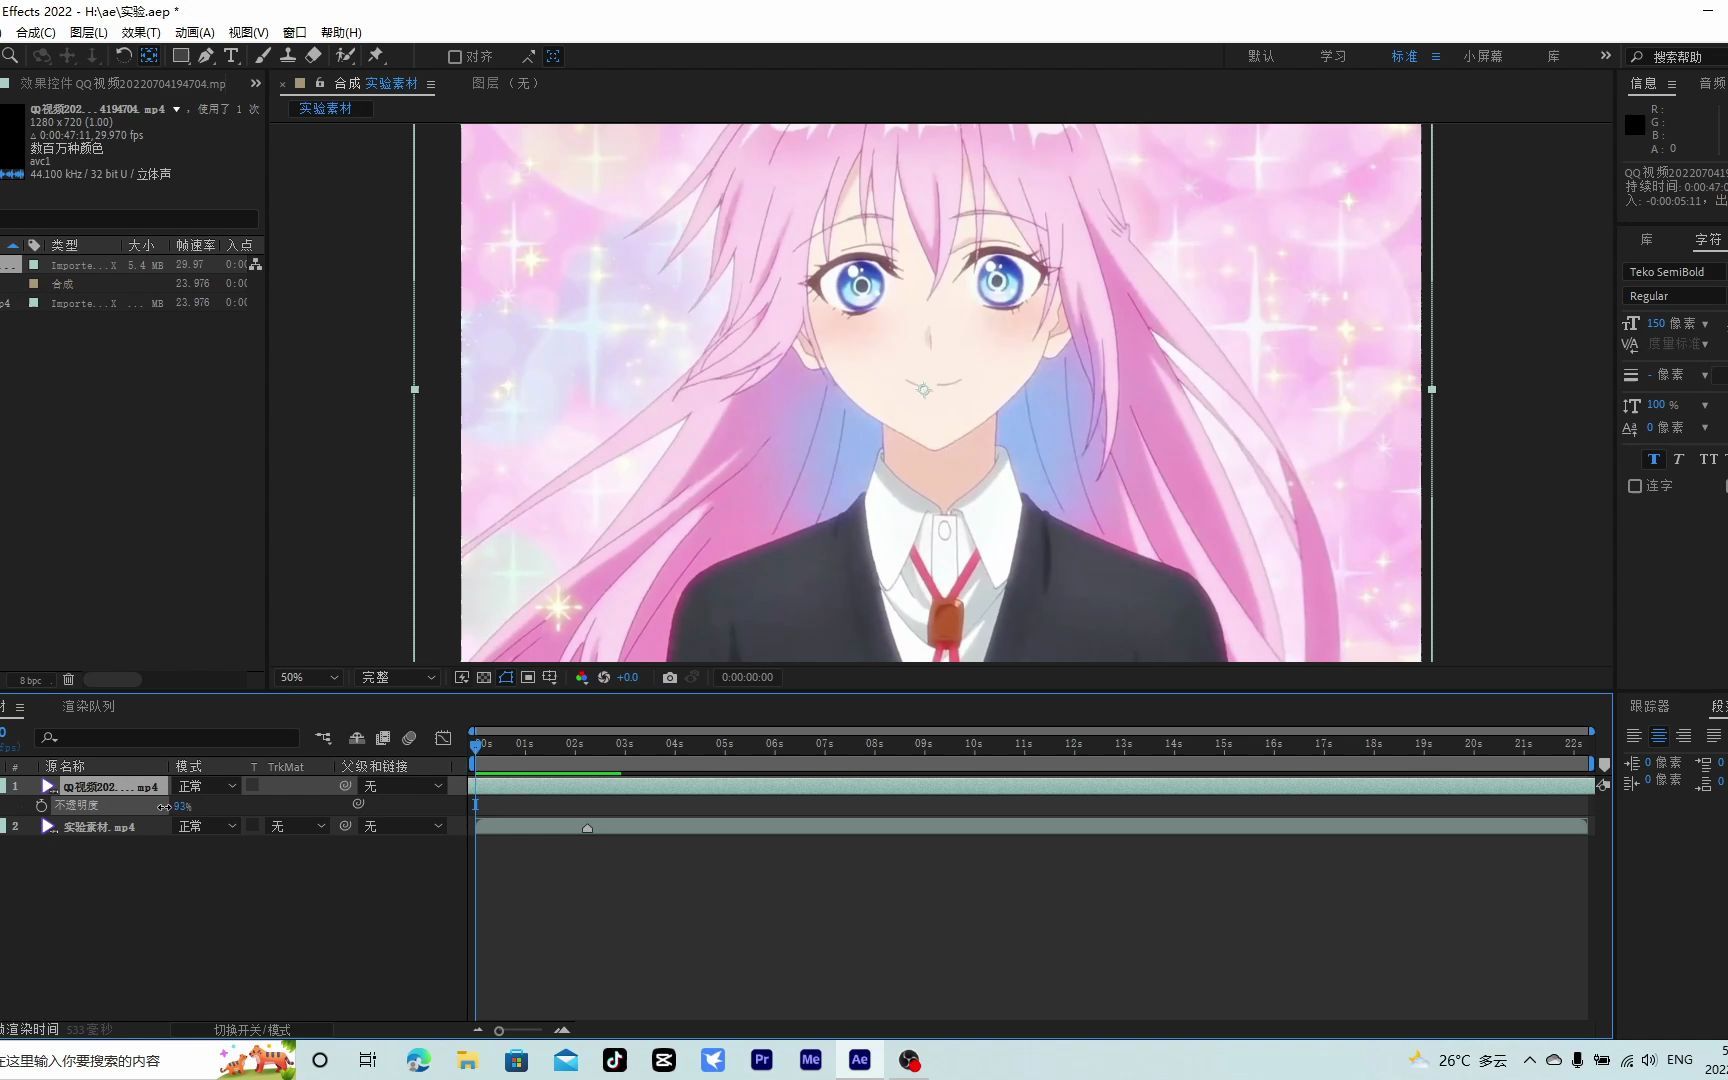Click the fast previews icon
The width and height of the screenshot is (1728, 1080).
click(462, 677)
